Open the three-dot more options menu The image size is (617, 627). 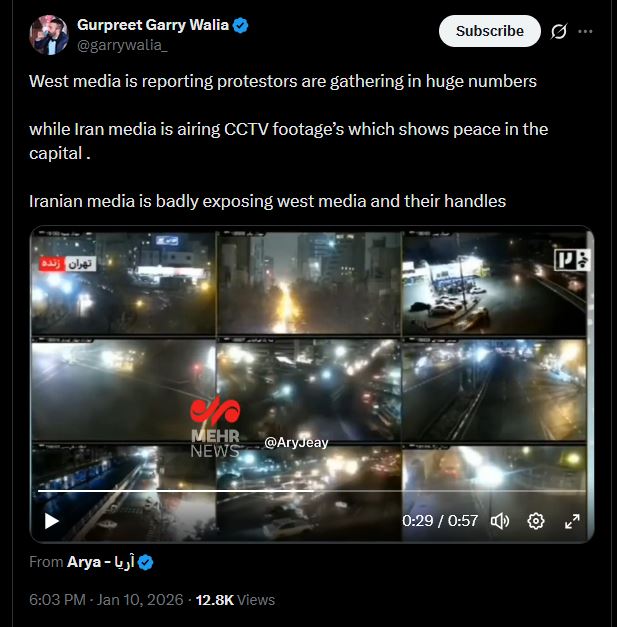[x=585, y=31]
